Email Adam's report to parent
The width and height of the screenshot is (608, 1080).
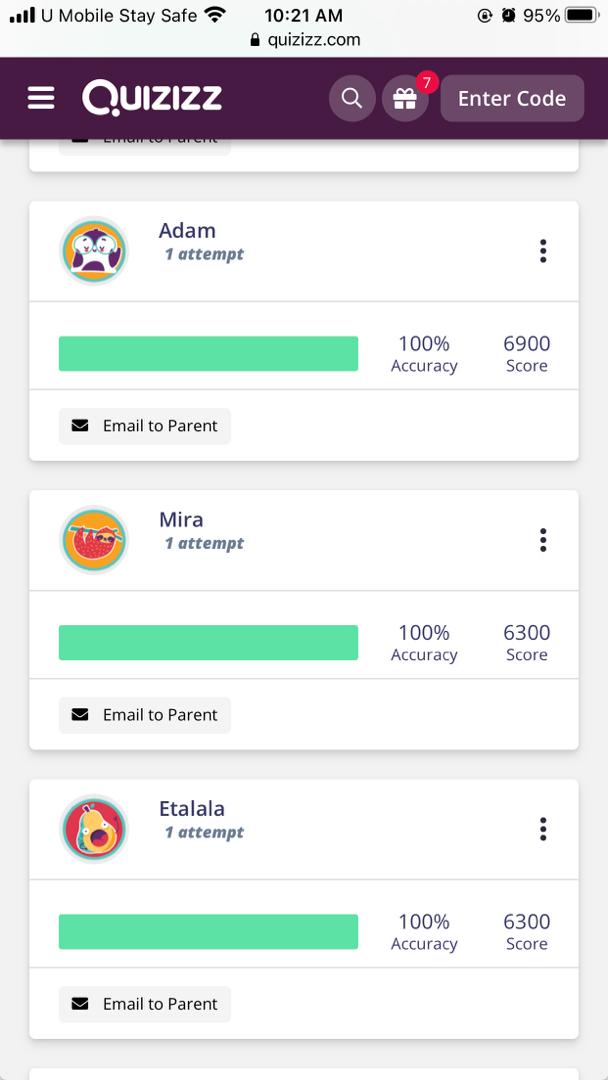[x=145, y=426]
